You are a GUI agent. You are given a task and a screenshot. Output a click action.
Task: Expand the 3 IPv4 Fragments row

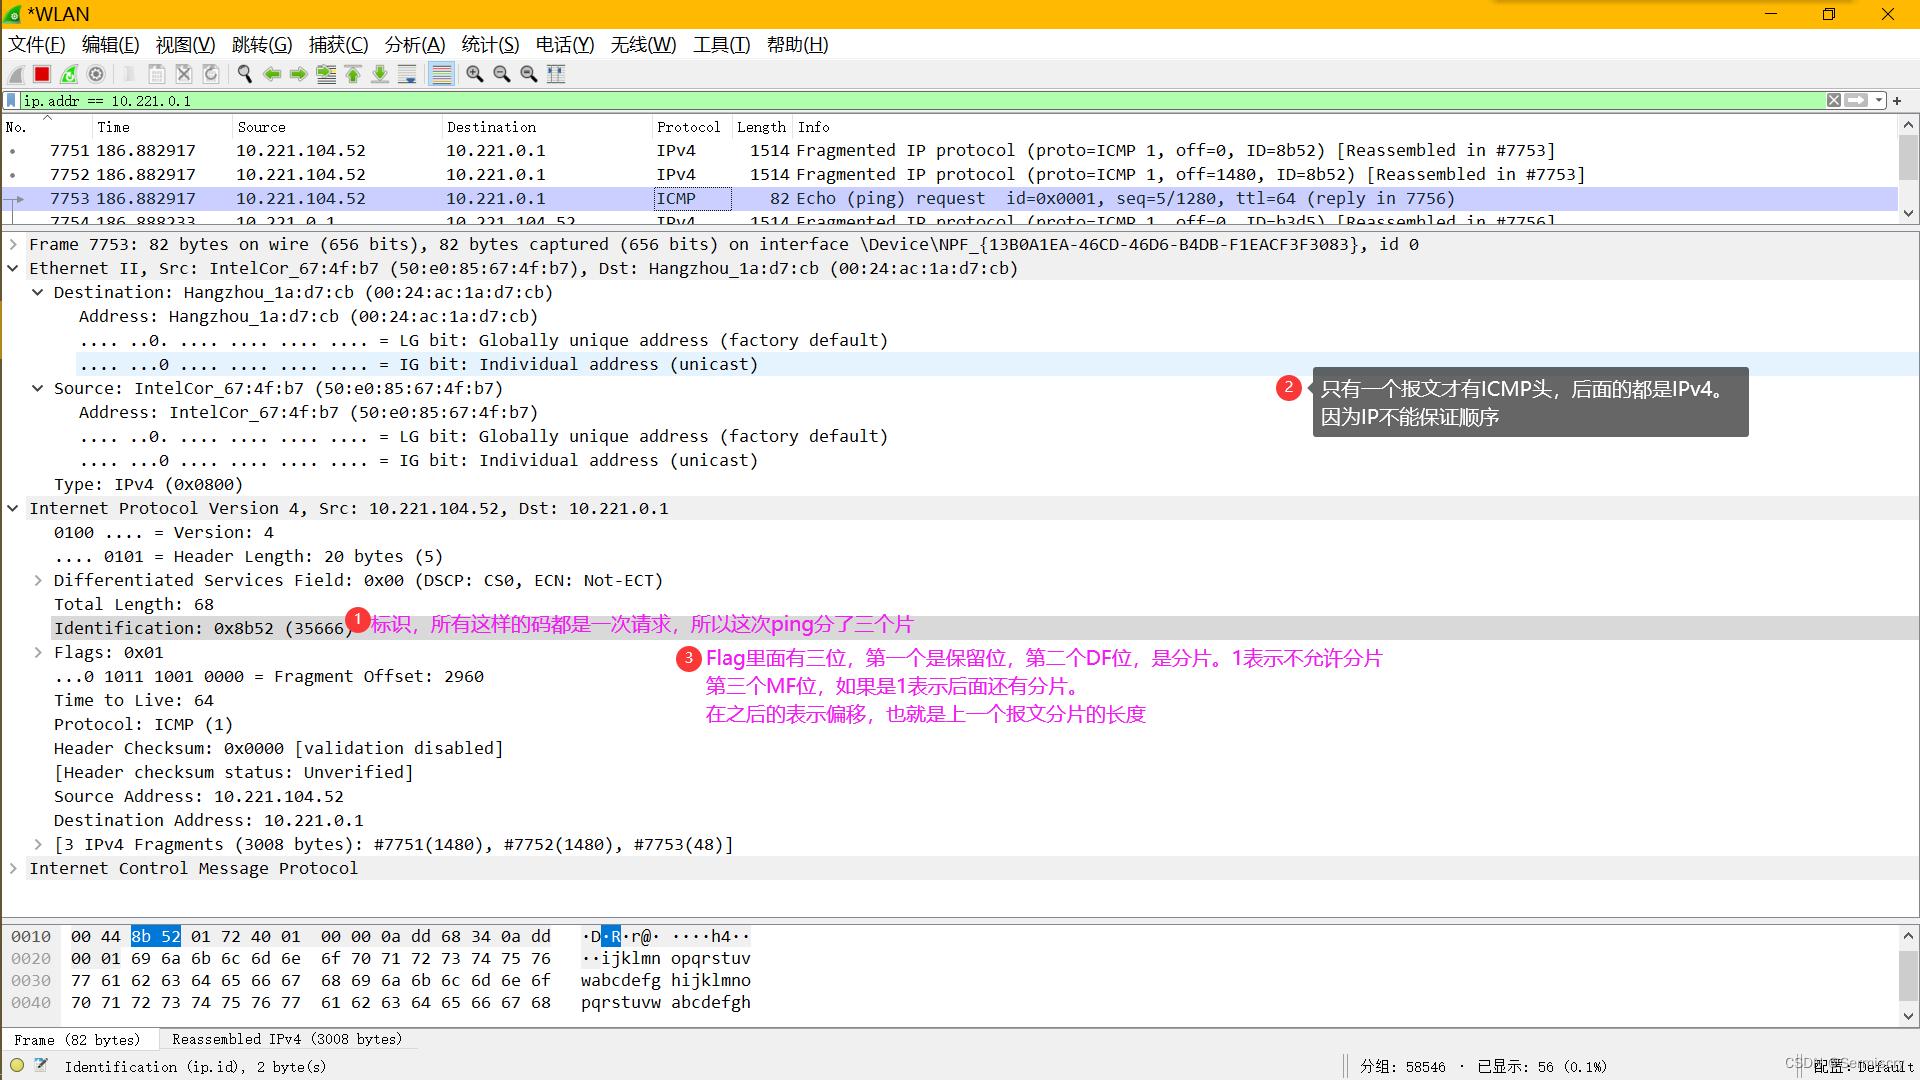(x=38, y=845)
